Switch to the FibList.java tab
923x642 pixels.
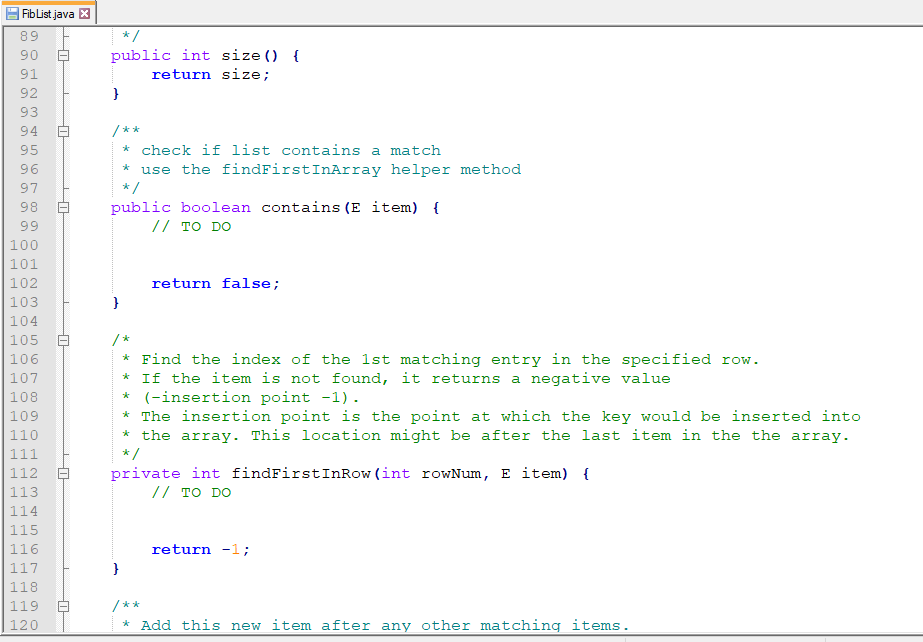click(48, 13)
